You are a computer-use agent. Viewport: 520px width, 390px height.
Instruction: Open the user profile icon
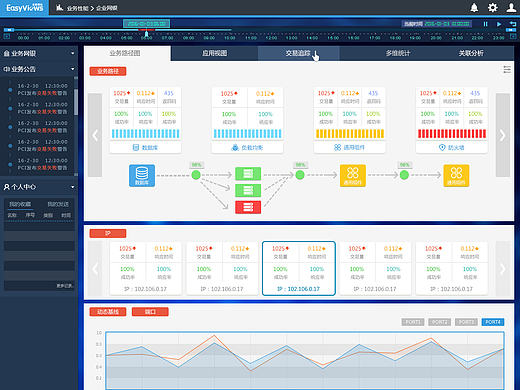(x=511, y=8)
